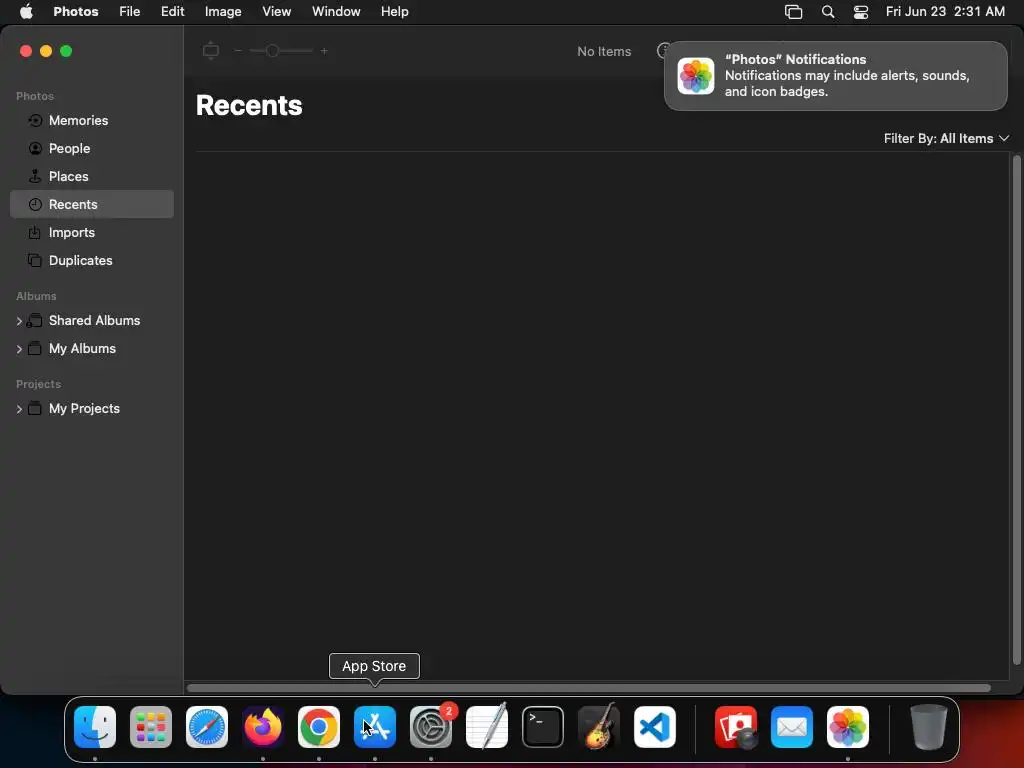Screen dimensions: 1024x768
Task: Click the zoom in plus button
Action: pos(324,51)
